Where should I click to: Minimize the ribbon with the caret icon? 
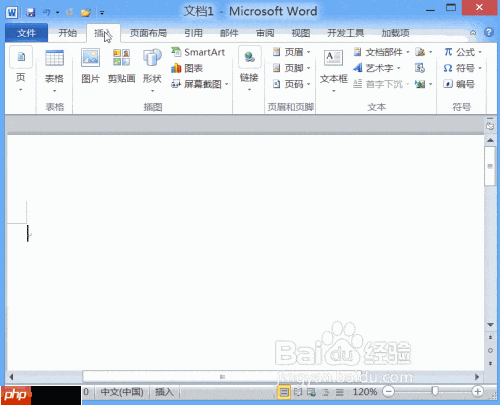(x=473, y=33)
